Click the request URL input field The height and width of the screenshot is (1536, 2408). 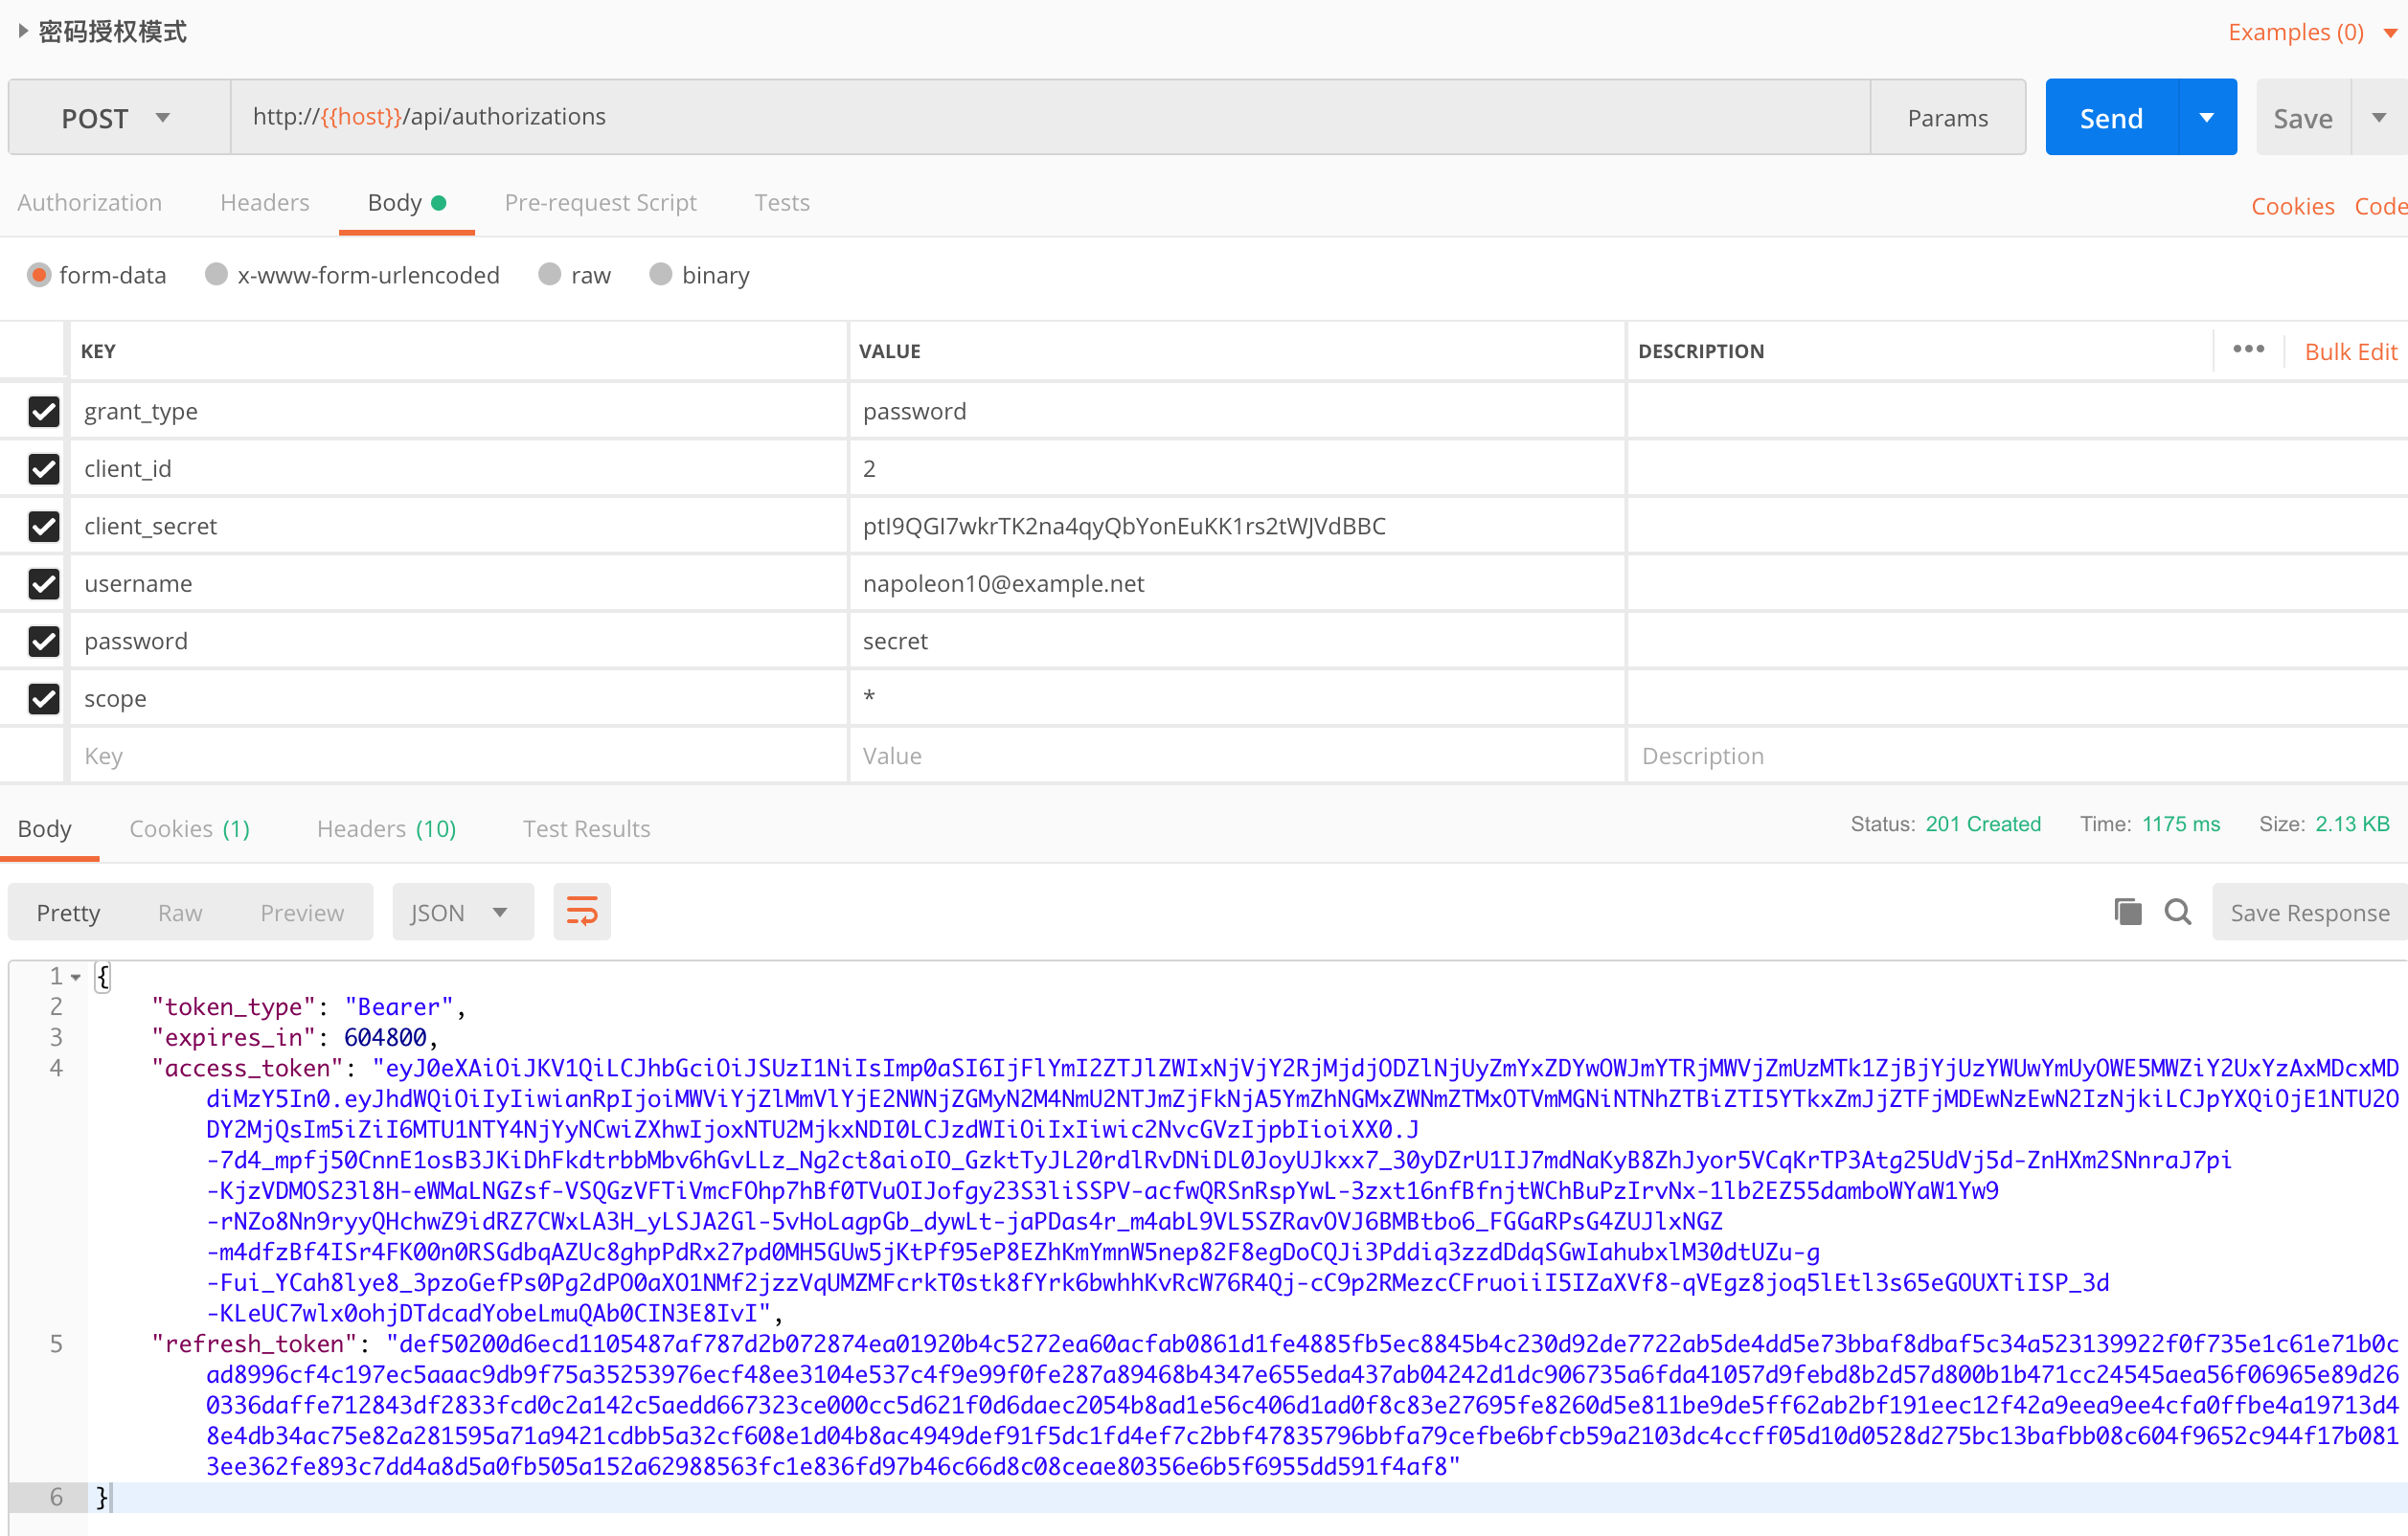[1050, 117]
